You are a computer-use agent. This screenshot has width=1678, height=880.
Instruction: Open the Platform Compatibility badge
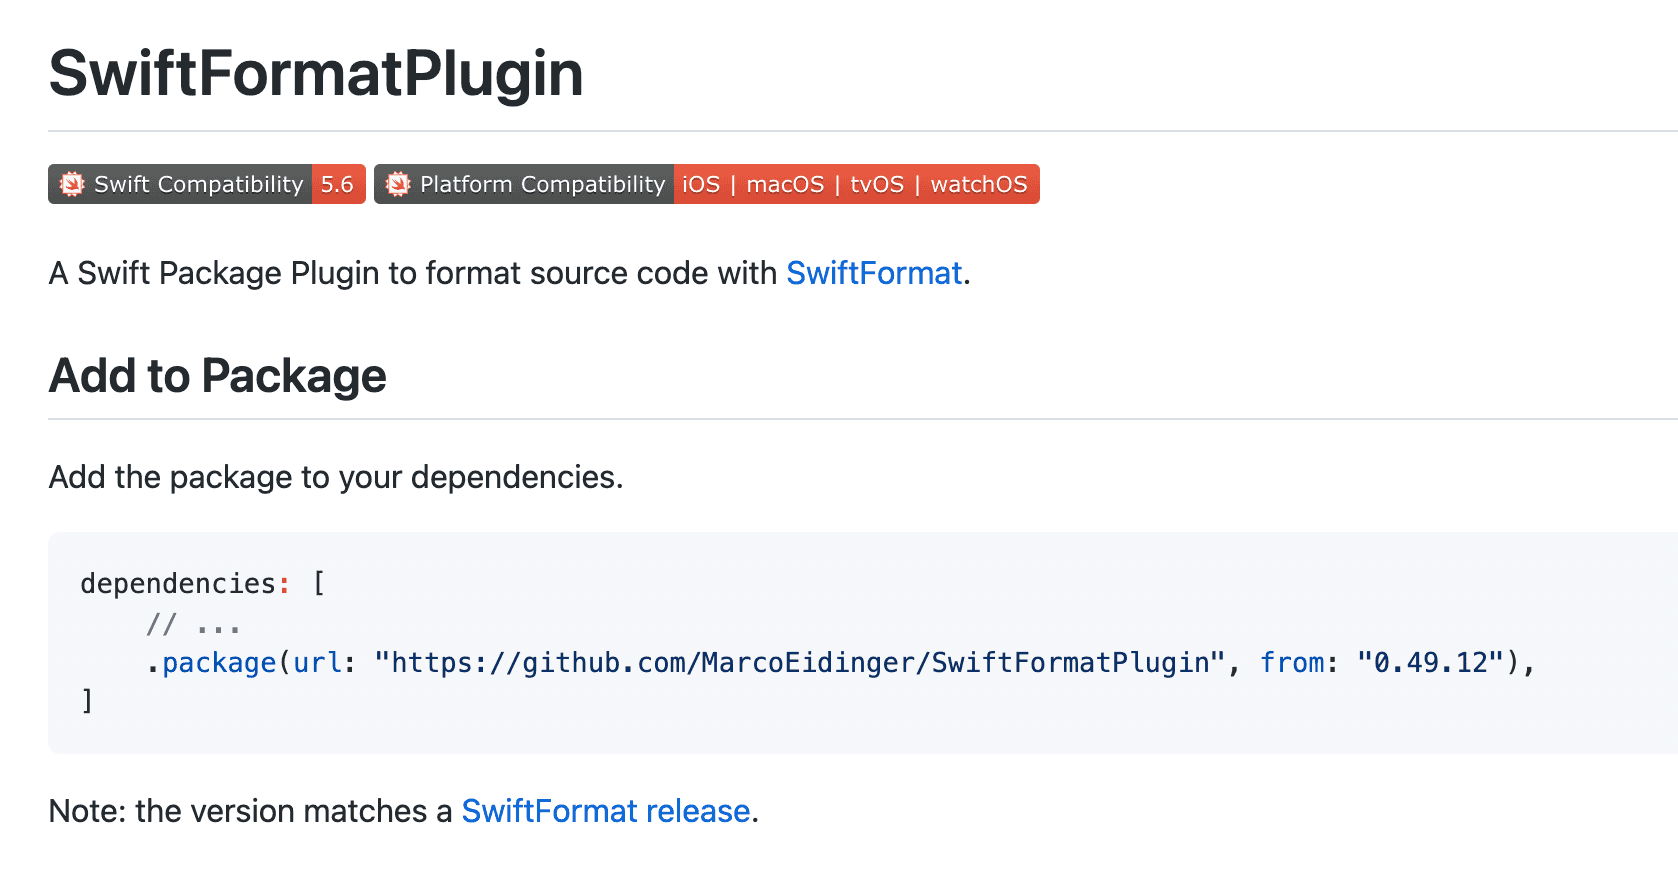[707, 184]
